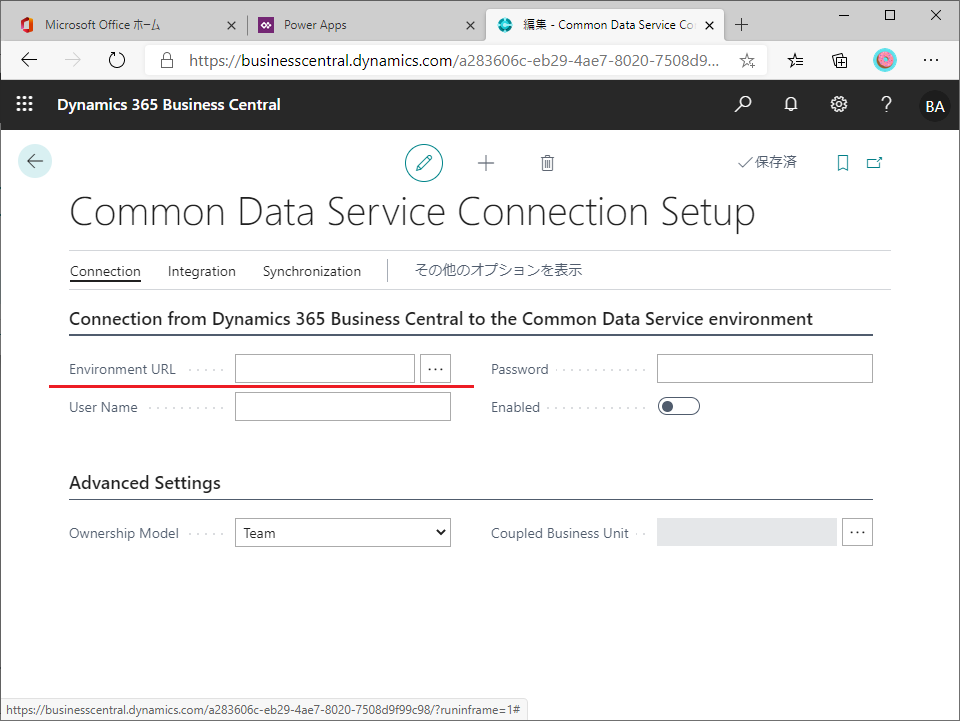Open the notifications bell
The image size is (960, 721).
coord(791,104)
